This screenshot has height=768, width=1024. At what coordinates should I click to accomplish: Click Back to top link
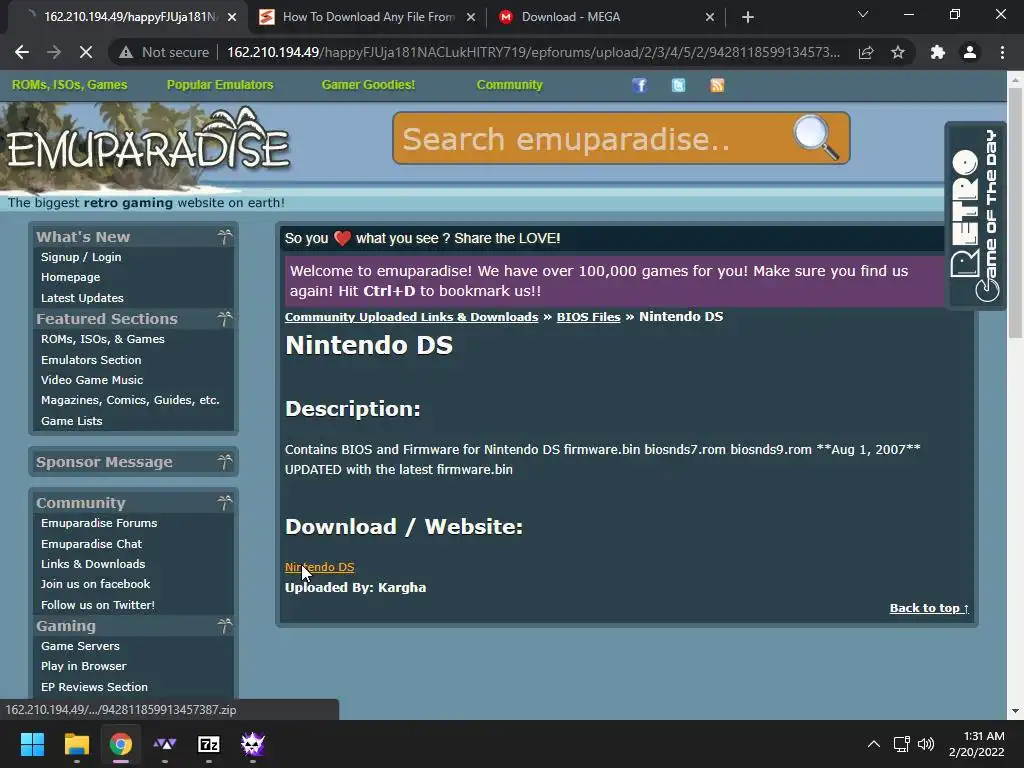click(x=929, y=608)
